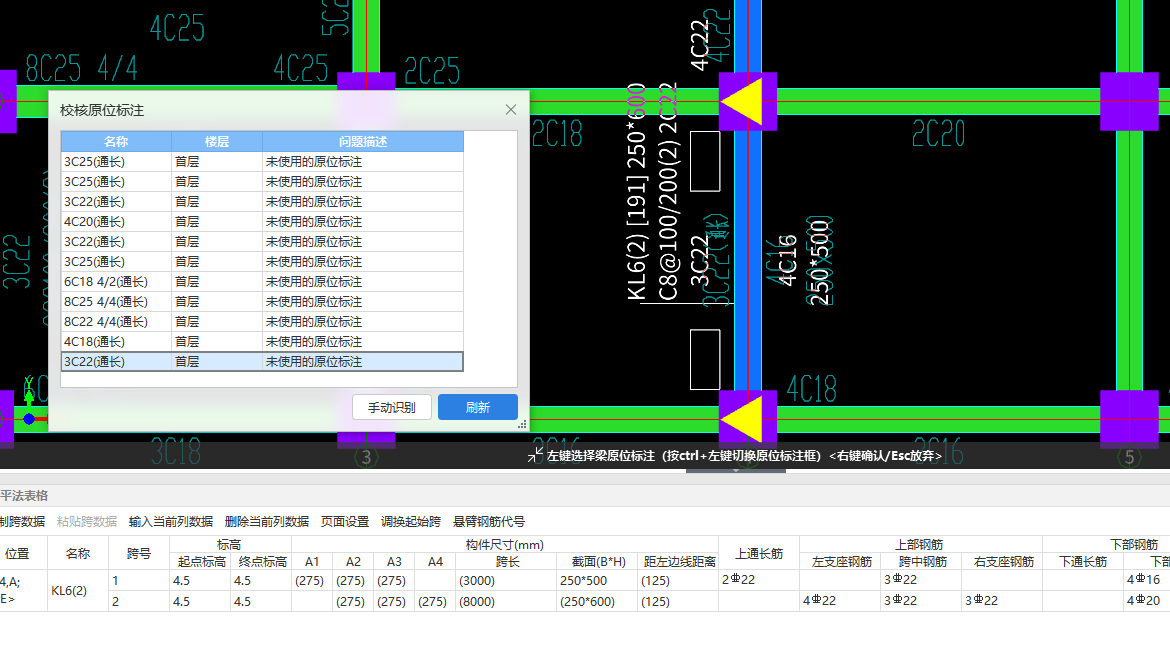Click span 2 跨长 cell (8000)
Viewport: 1170px width, 650px height.
coord(506,601)
